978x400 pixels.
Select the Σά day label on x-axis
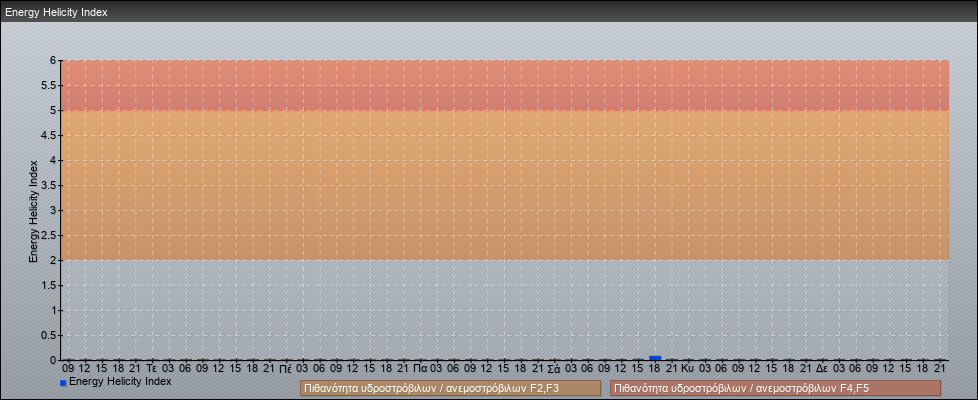(x=553, y=368)
